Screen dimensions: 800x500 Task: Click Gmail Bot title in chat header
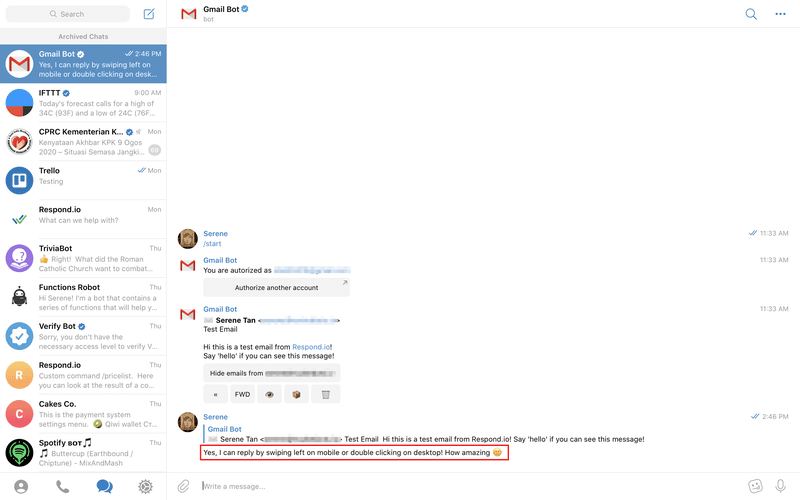coord(221,9)
